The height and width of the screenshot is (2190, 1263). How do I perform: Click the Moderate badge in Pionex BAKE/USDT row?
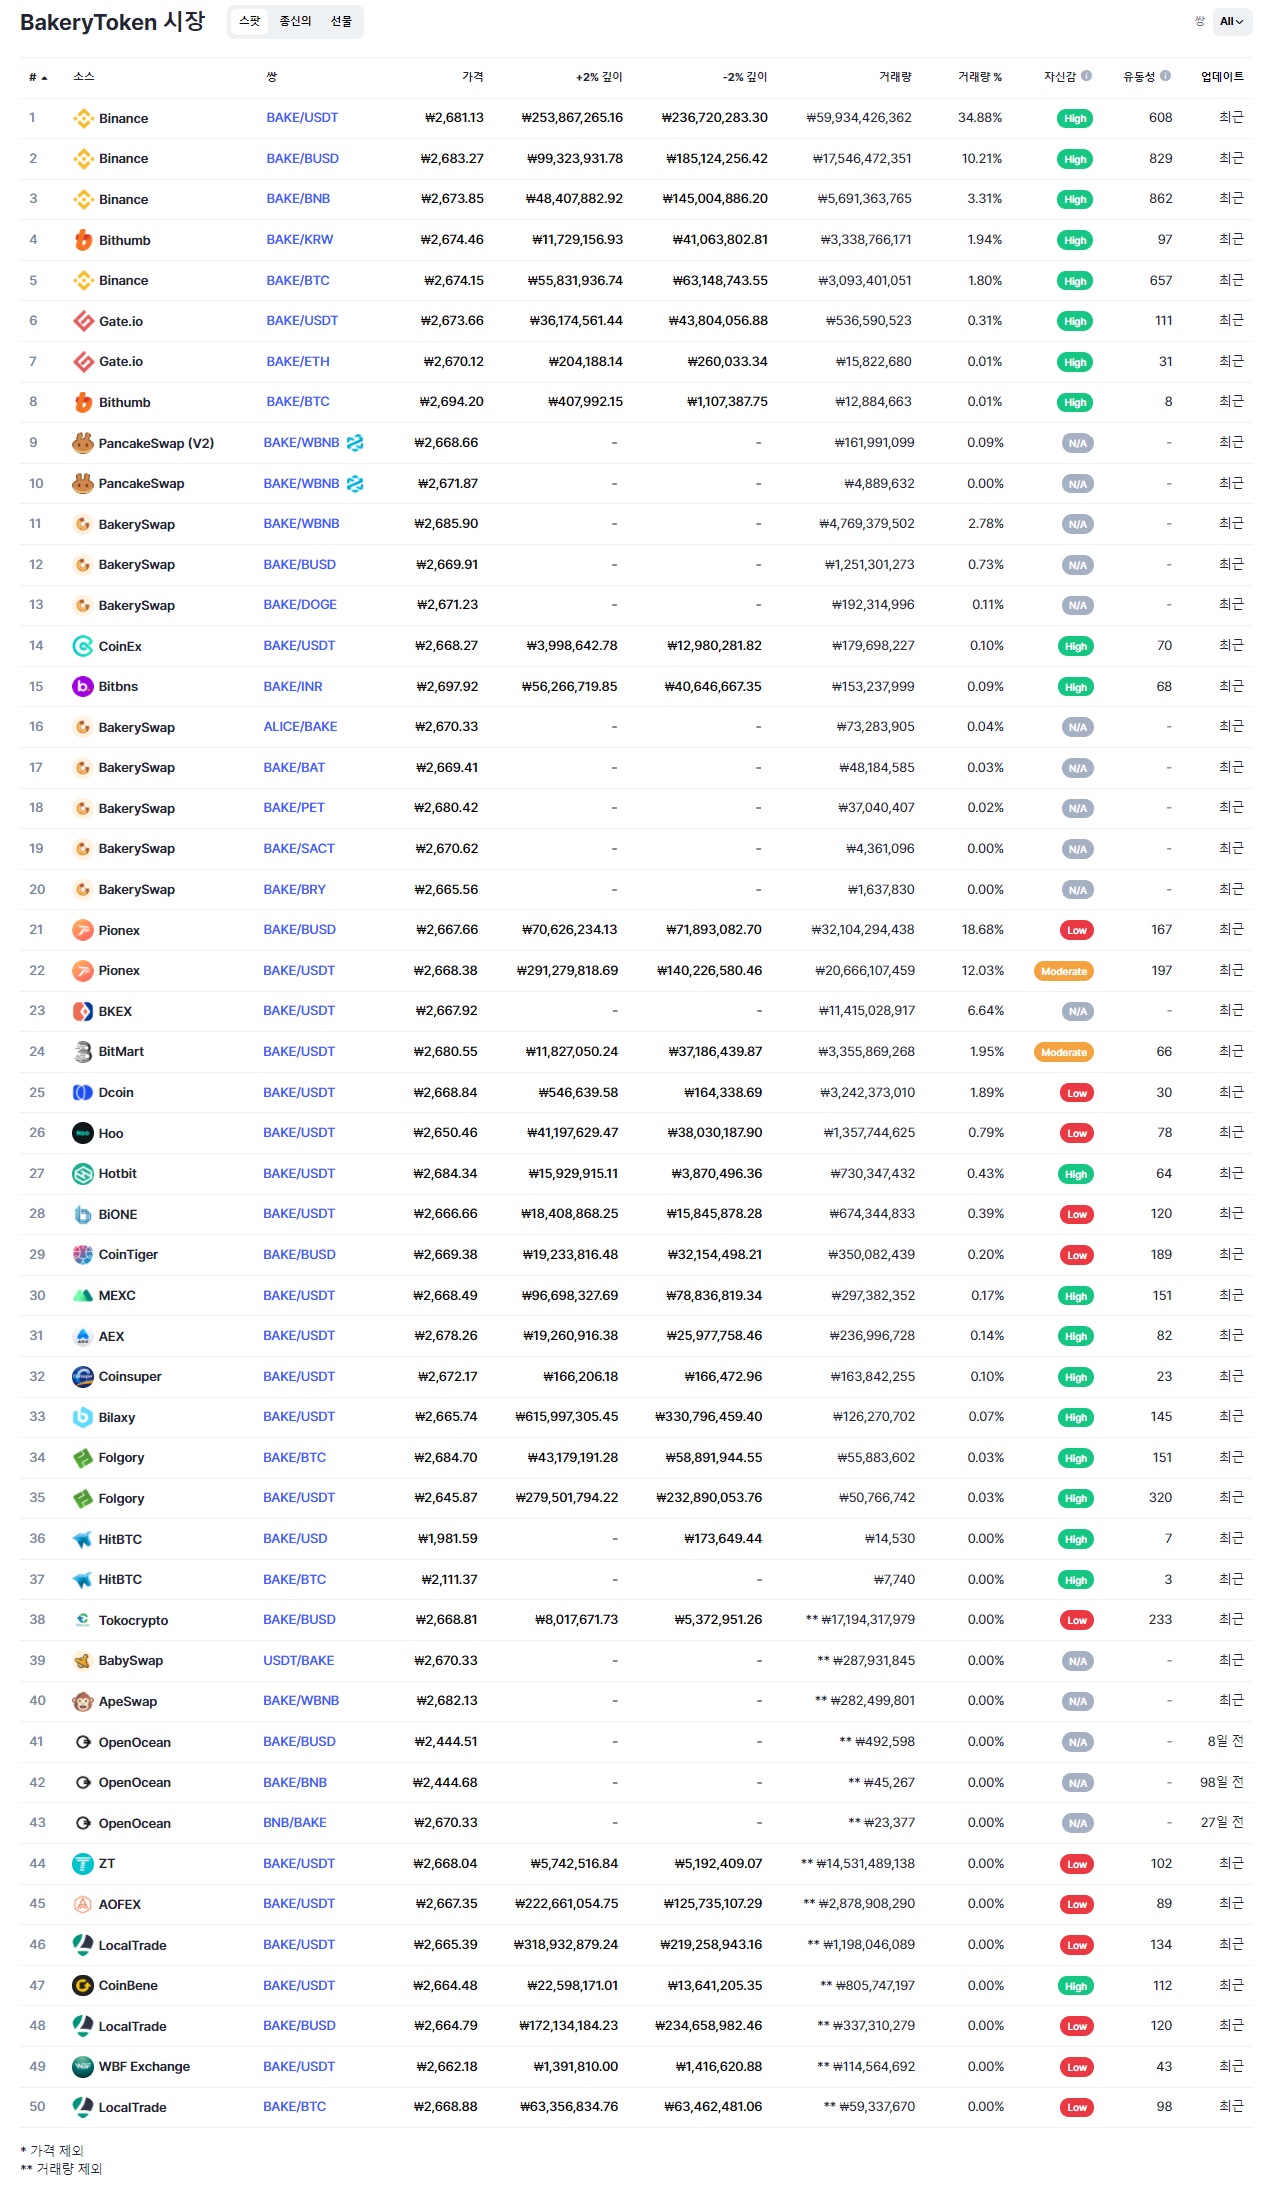1064,971
